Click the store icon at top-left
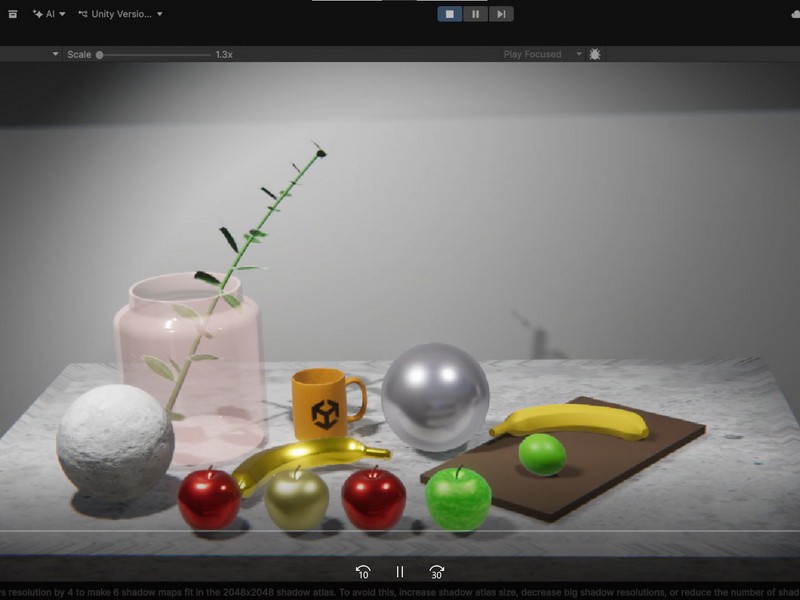 coord(13,14)
